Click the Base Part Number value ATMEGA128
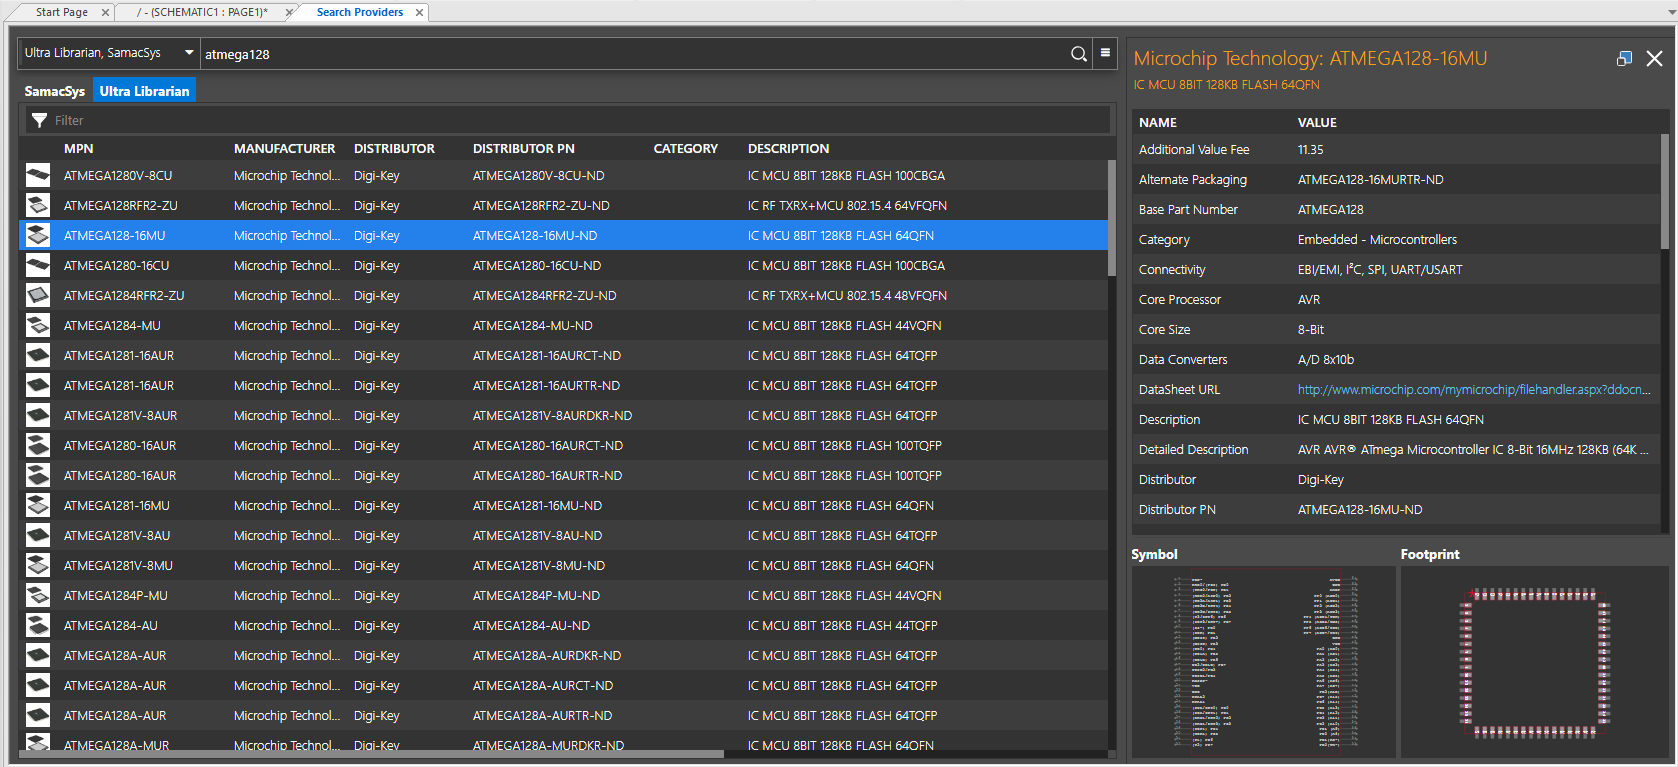Viewport: 1678px width, 767px height. (x=1330, y=209)
